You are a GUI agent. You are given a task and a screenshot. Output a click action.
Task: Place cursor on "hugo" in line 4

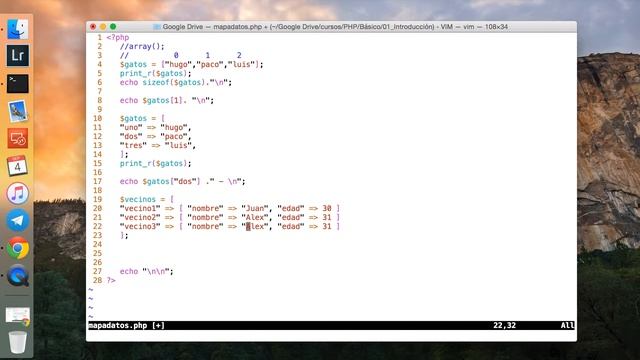click(178, 64)
